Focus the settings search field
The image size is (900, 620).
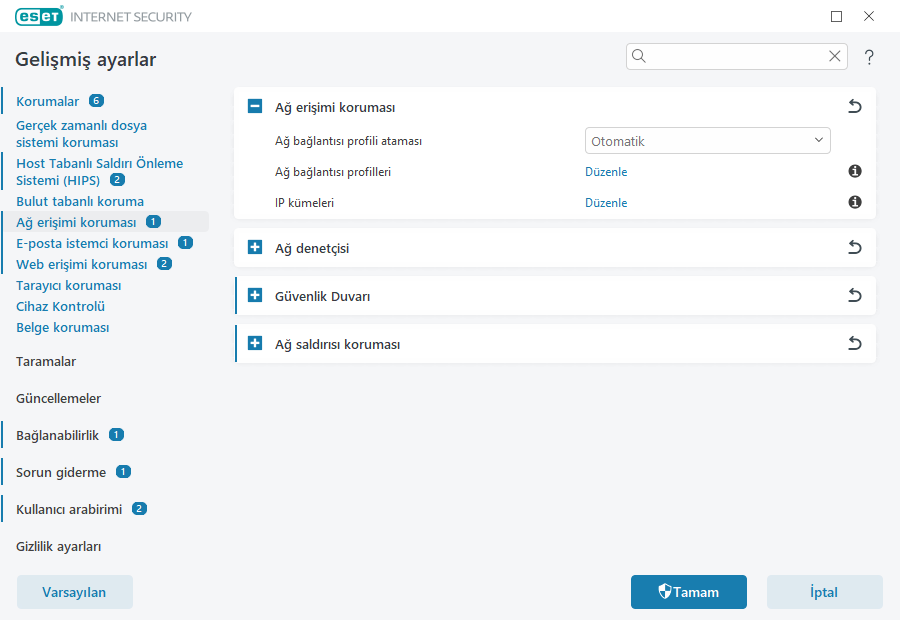[x=736, y=56]
